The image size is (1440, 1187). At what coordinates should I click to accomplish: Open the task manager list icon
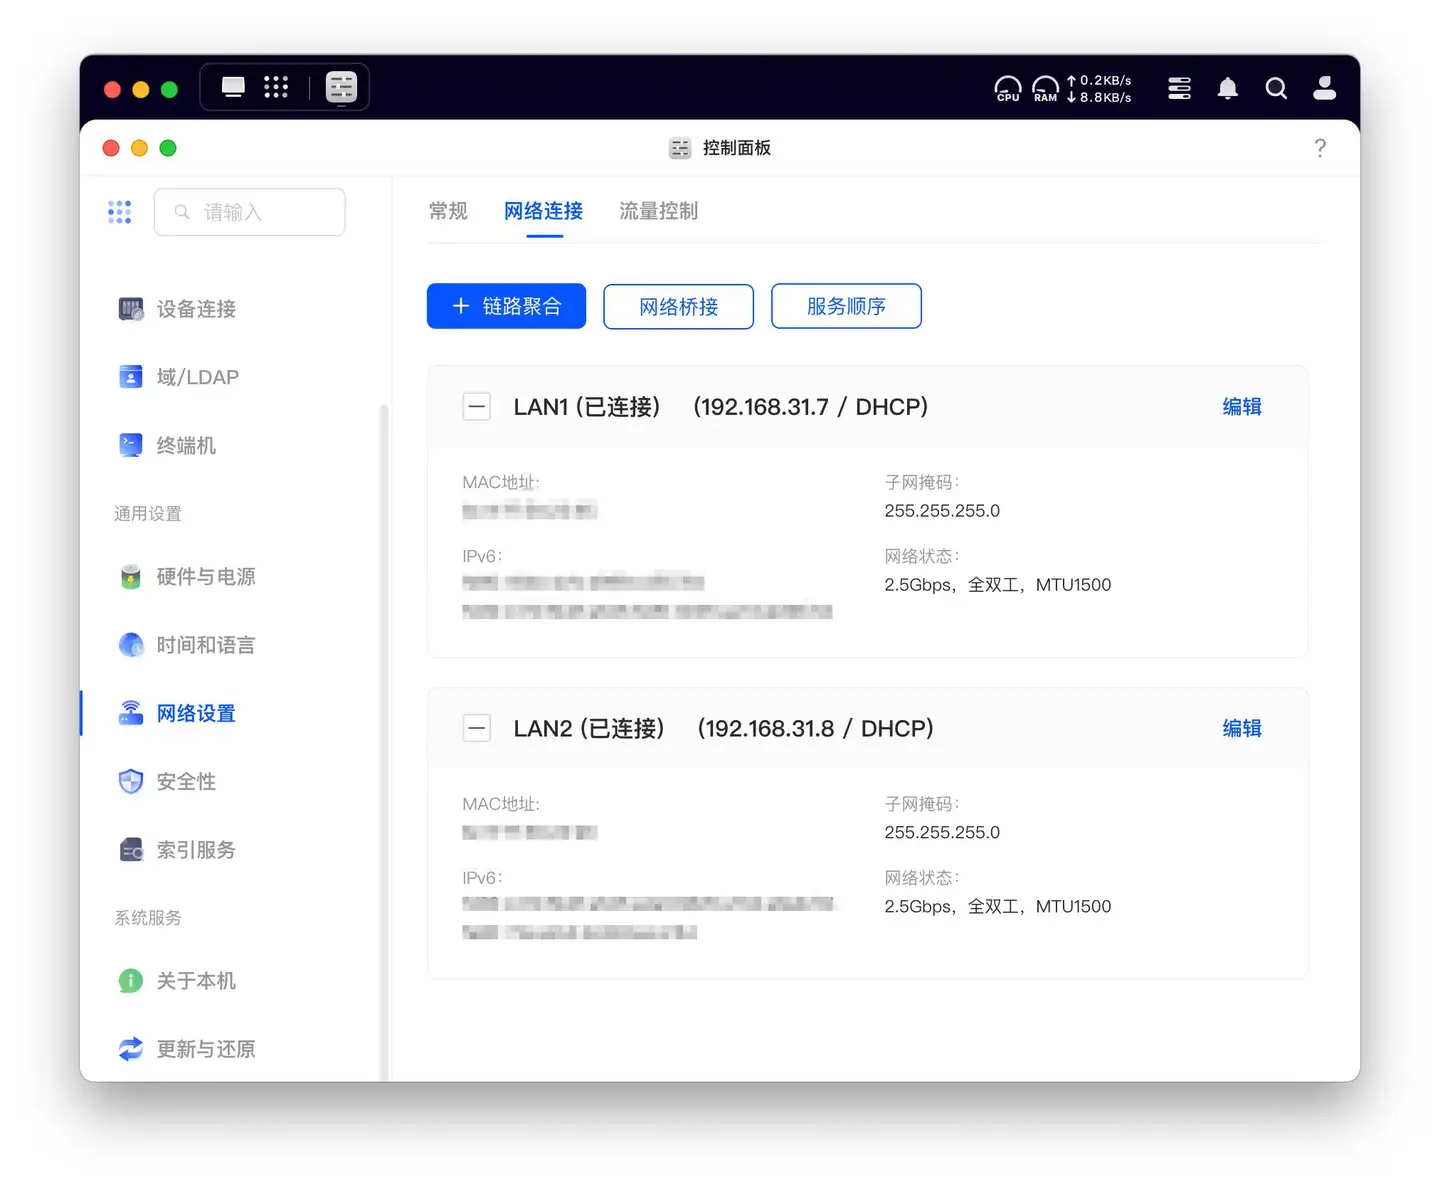[1180, 88]
